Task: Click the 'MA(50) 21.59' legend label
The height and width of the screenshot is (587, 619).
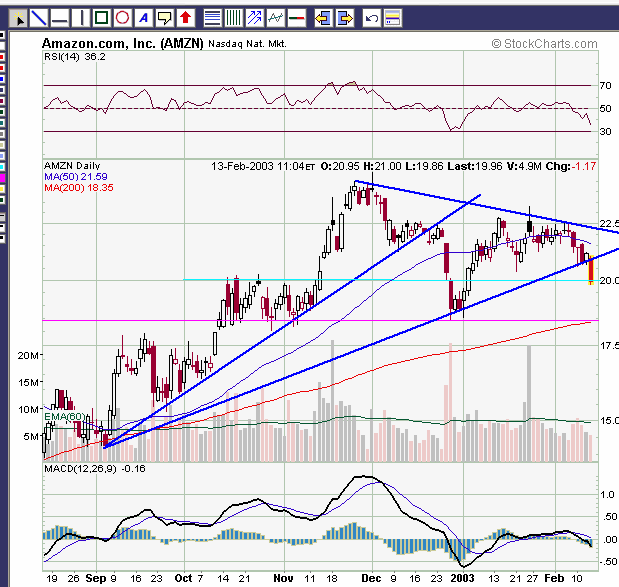Action: click(x=76, y=176)
